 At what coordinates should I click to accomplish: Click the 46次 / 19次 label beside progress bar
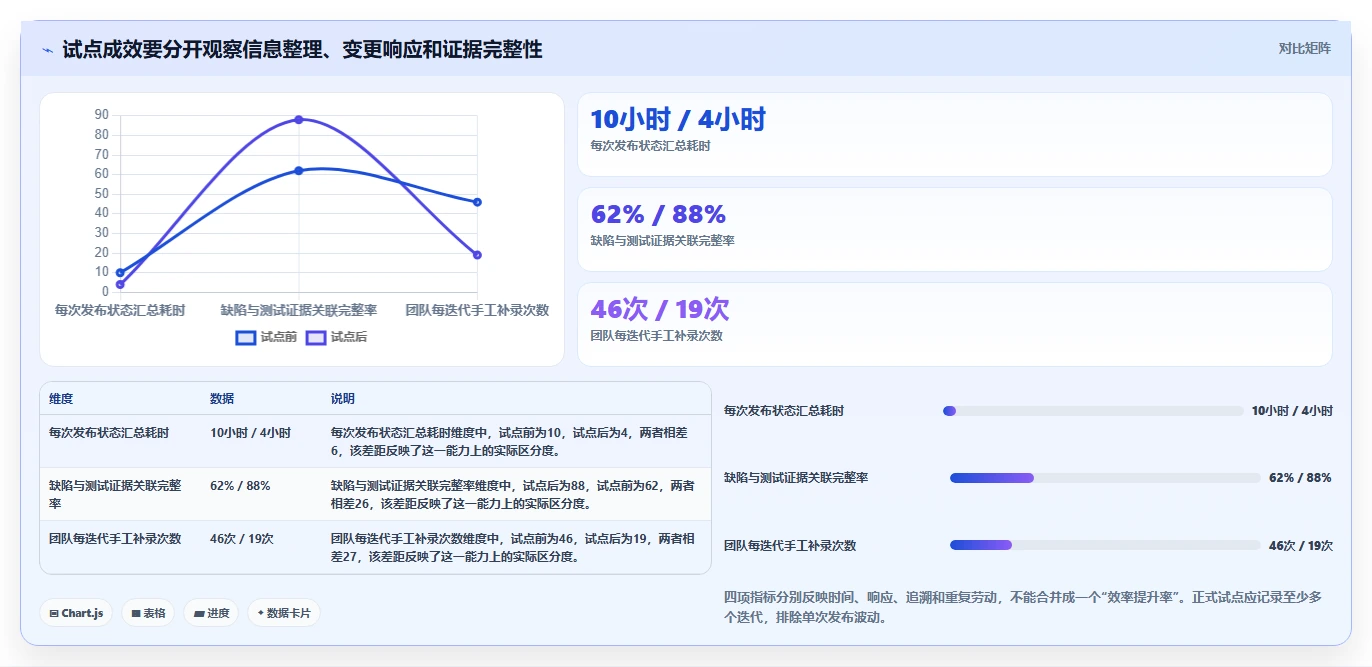[1300, 546]
